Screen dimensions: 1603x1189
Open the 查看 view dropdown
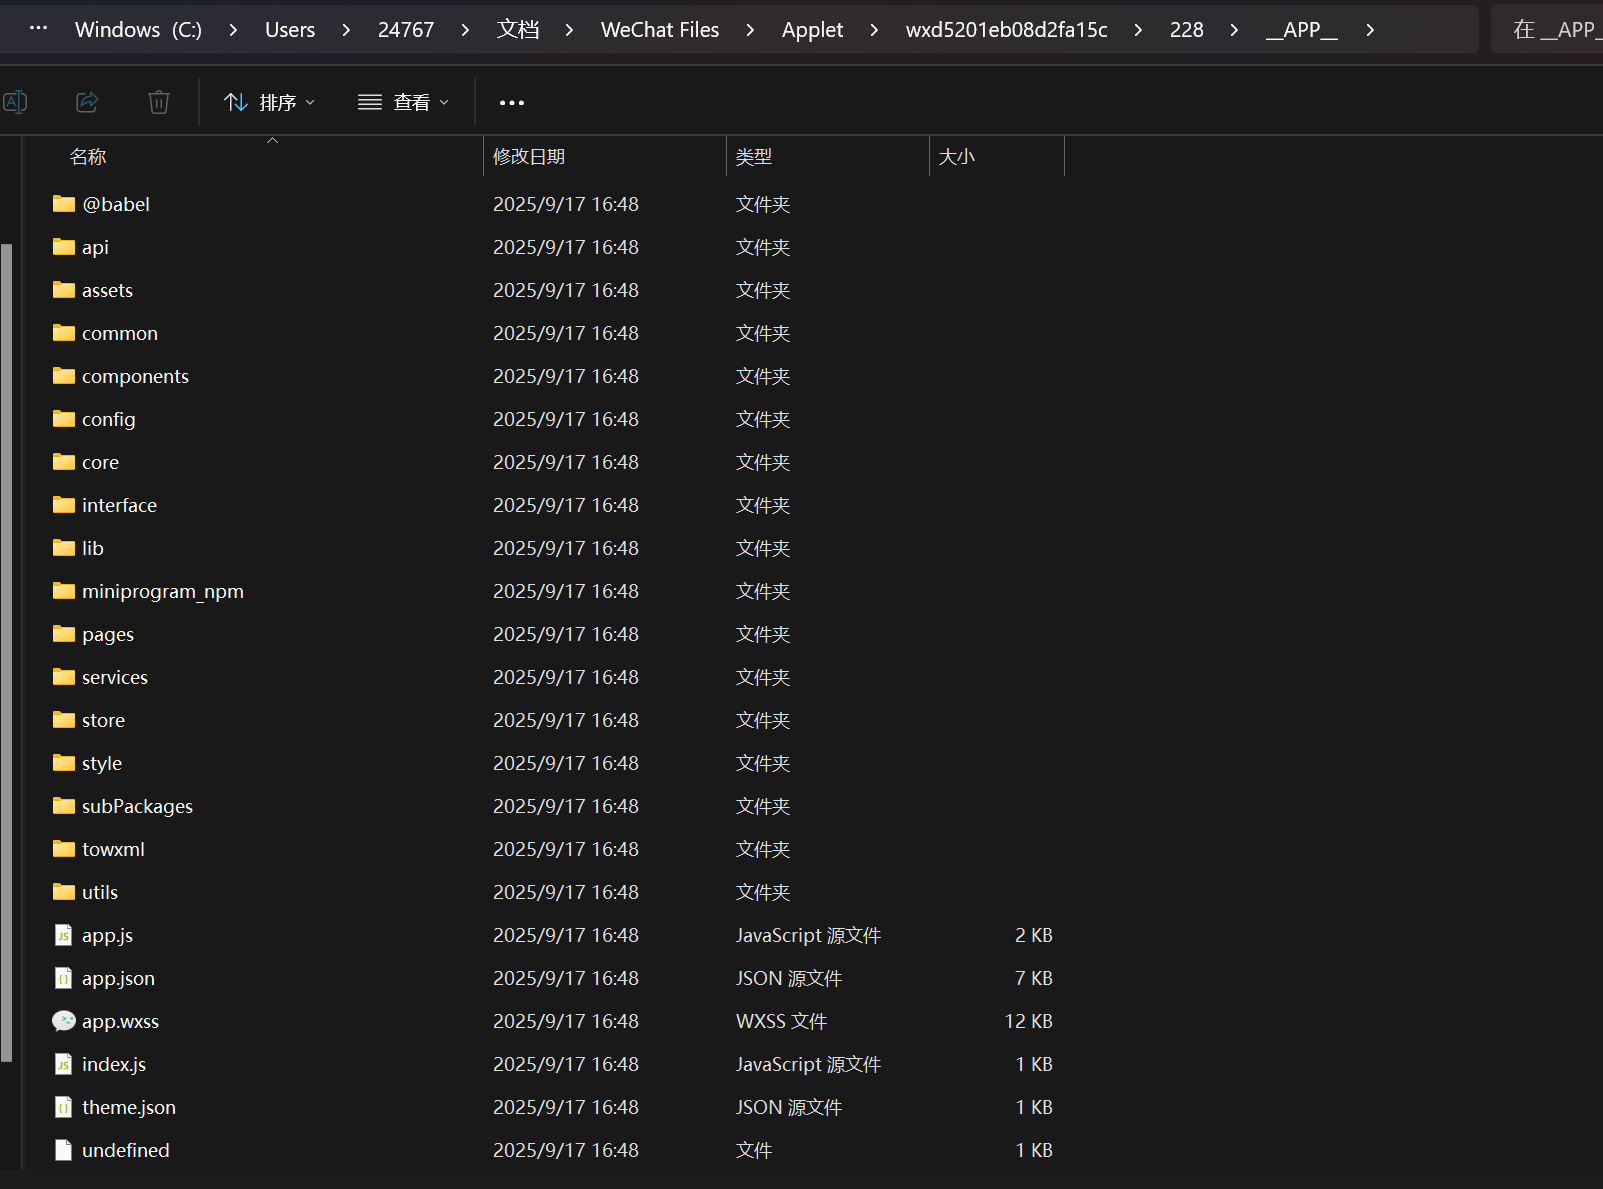[403, 102]
